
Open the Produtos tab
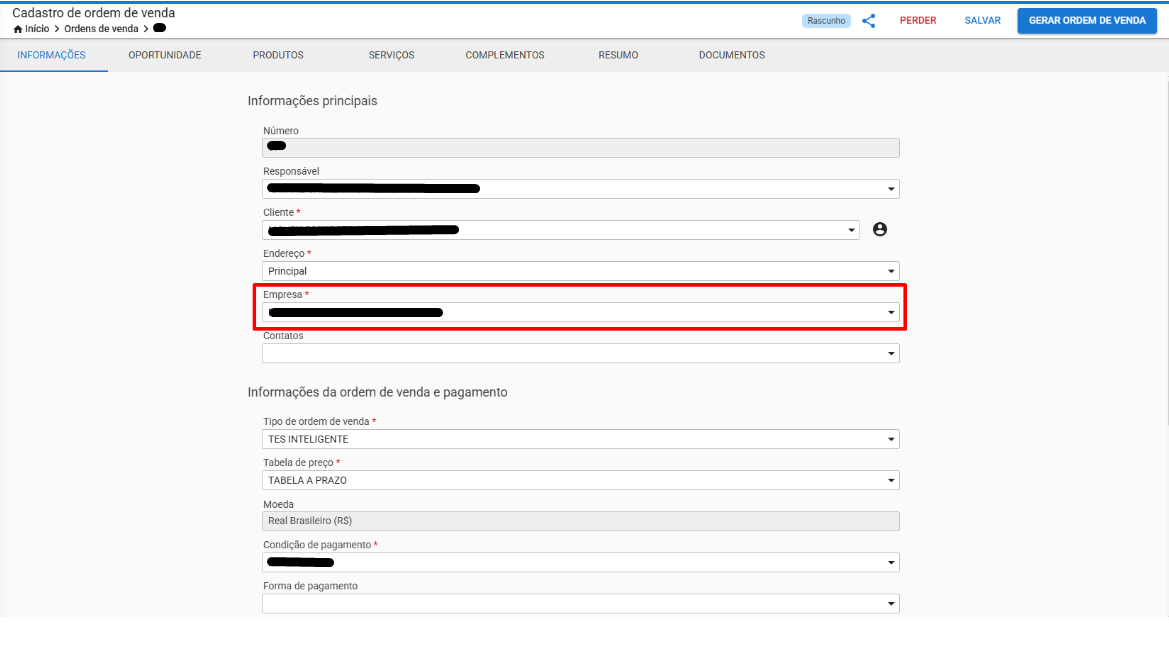[x=278, y=55]
